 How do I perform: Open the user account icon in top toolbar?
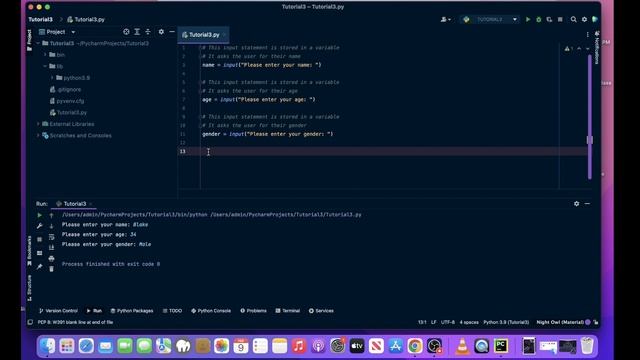[445, 19]
